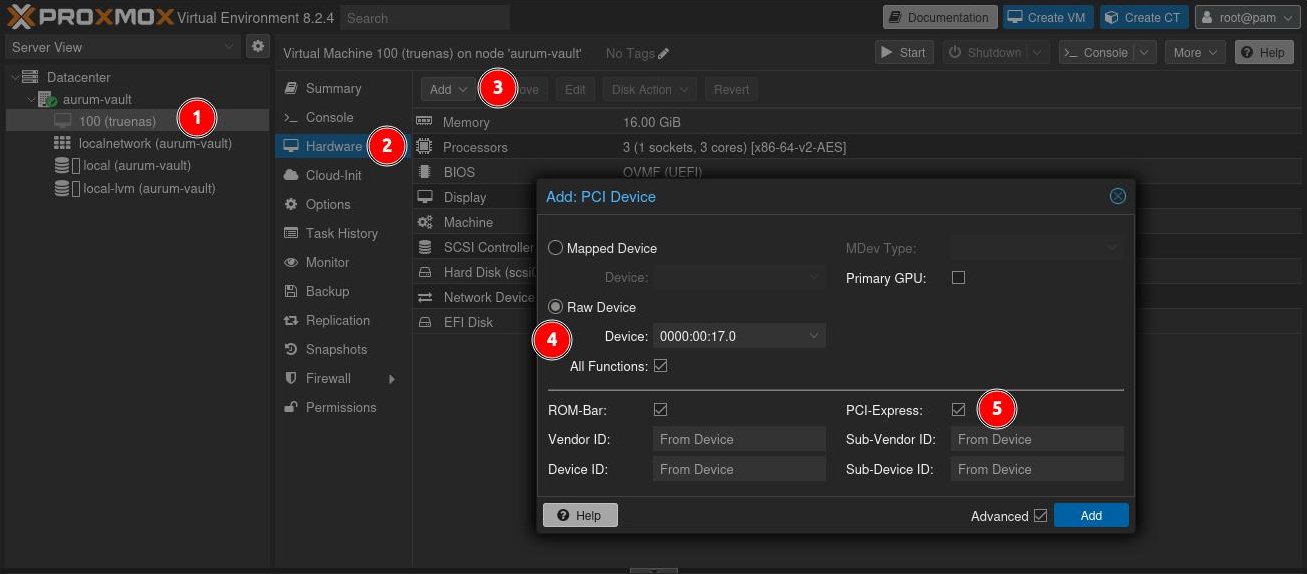Click Create CT
The width and height of the screenshot is (1307, 574).
point(1144,17)
